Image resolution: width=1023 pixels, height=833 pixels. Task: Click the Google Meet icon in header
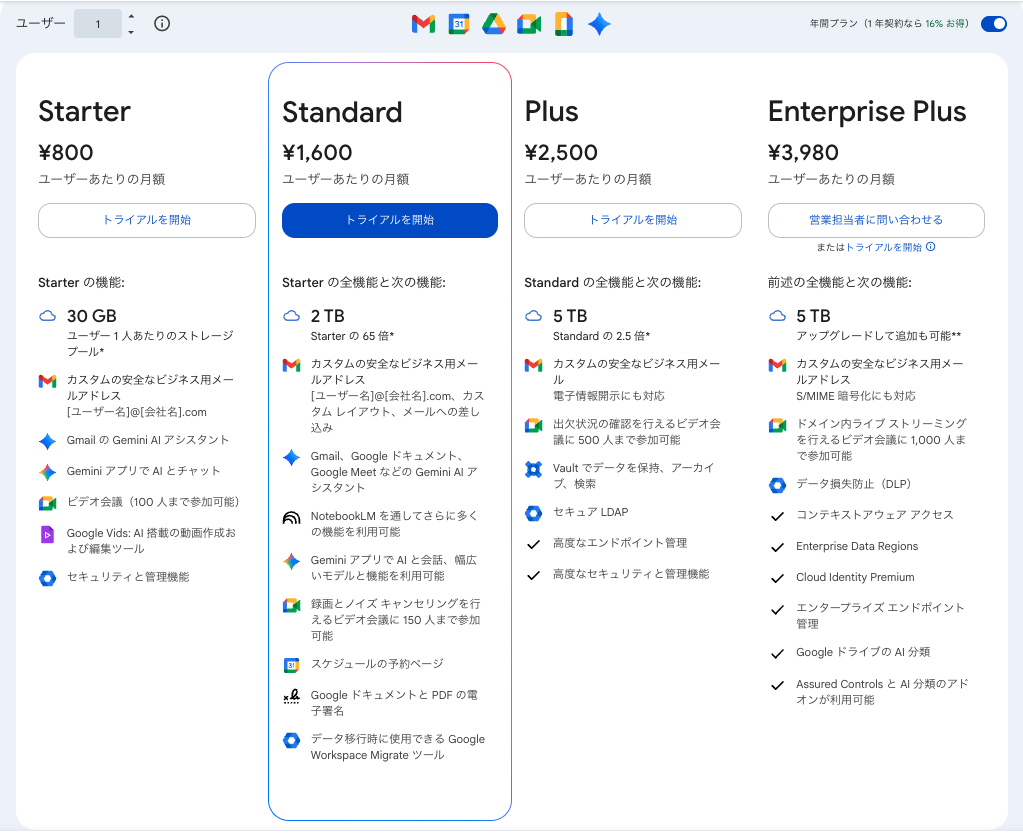coord(528,24)
